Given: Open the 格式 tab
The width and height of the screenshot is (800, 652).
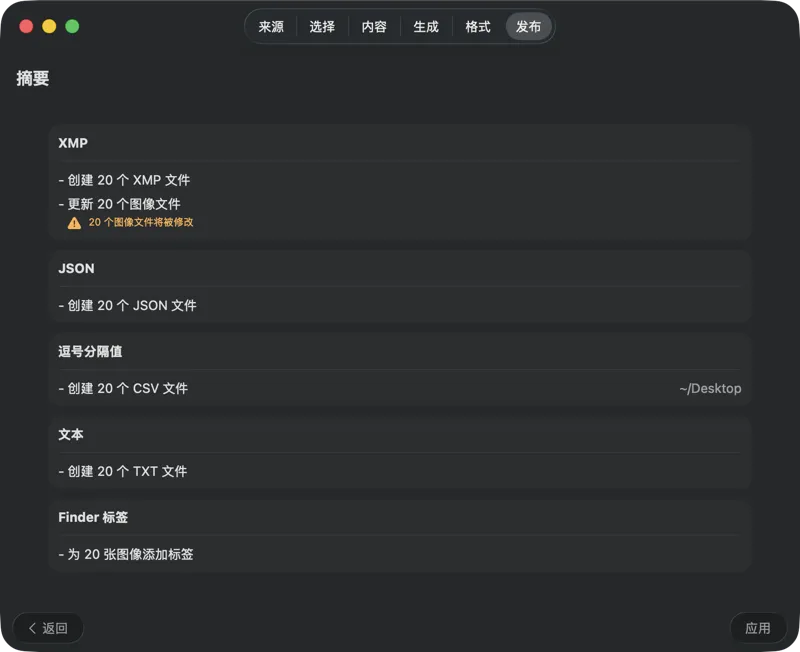Looking at the screenshot, I should (477, 27).
